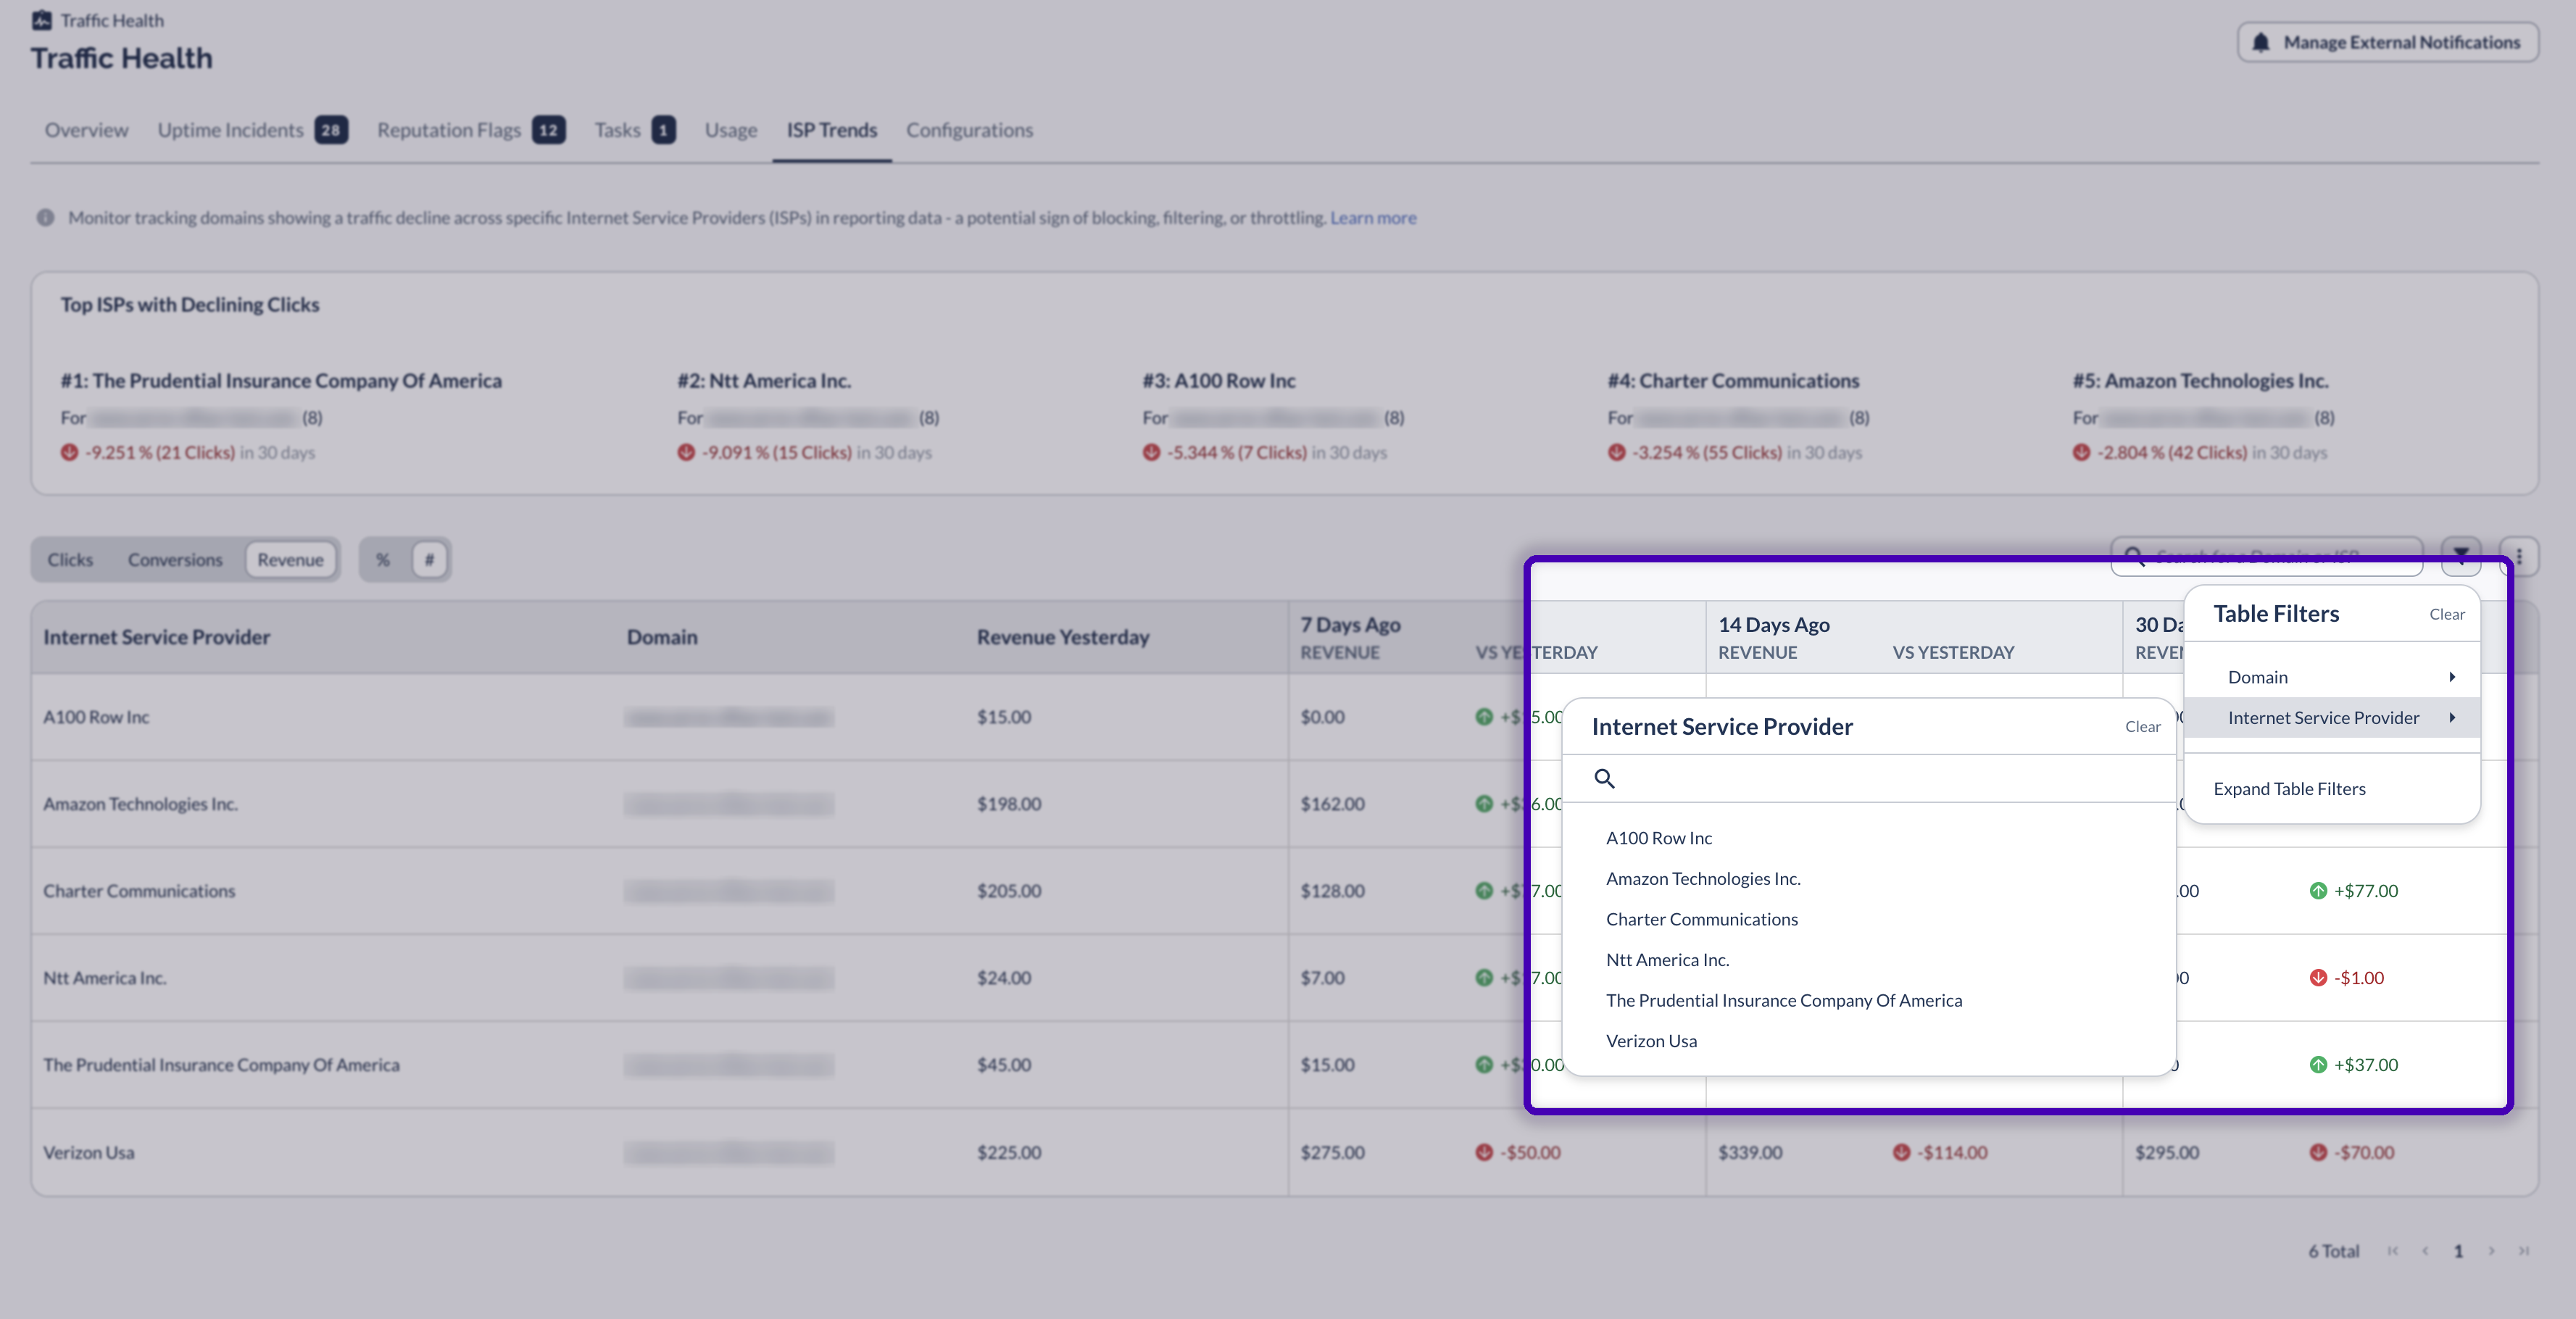Screen dimensions: 2576x1319
Task: Click the ISP filter search field
Action: (x=1868, y=778)
